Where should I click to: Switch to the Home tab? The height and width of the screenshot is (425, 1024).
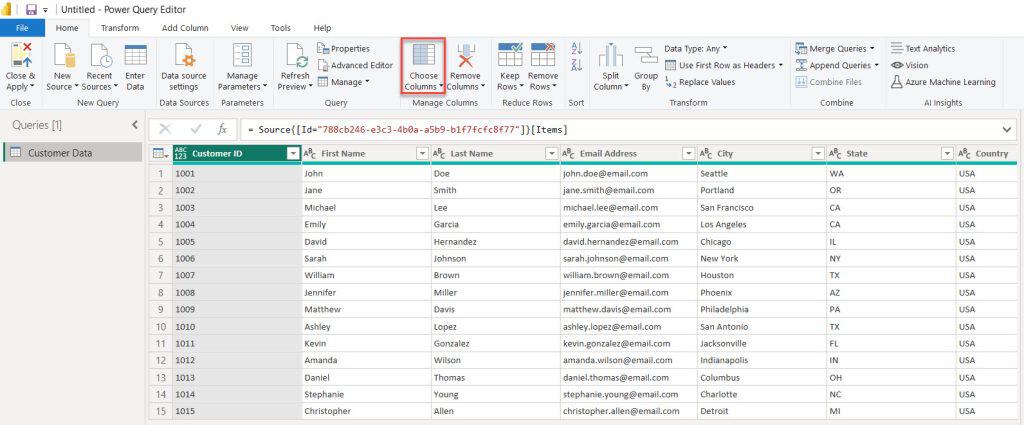click(67, 28)
